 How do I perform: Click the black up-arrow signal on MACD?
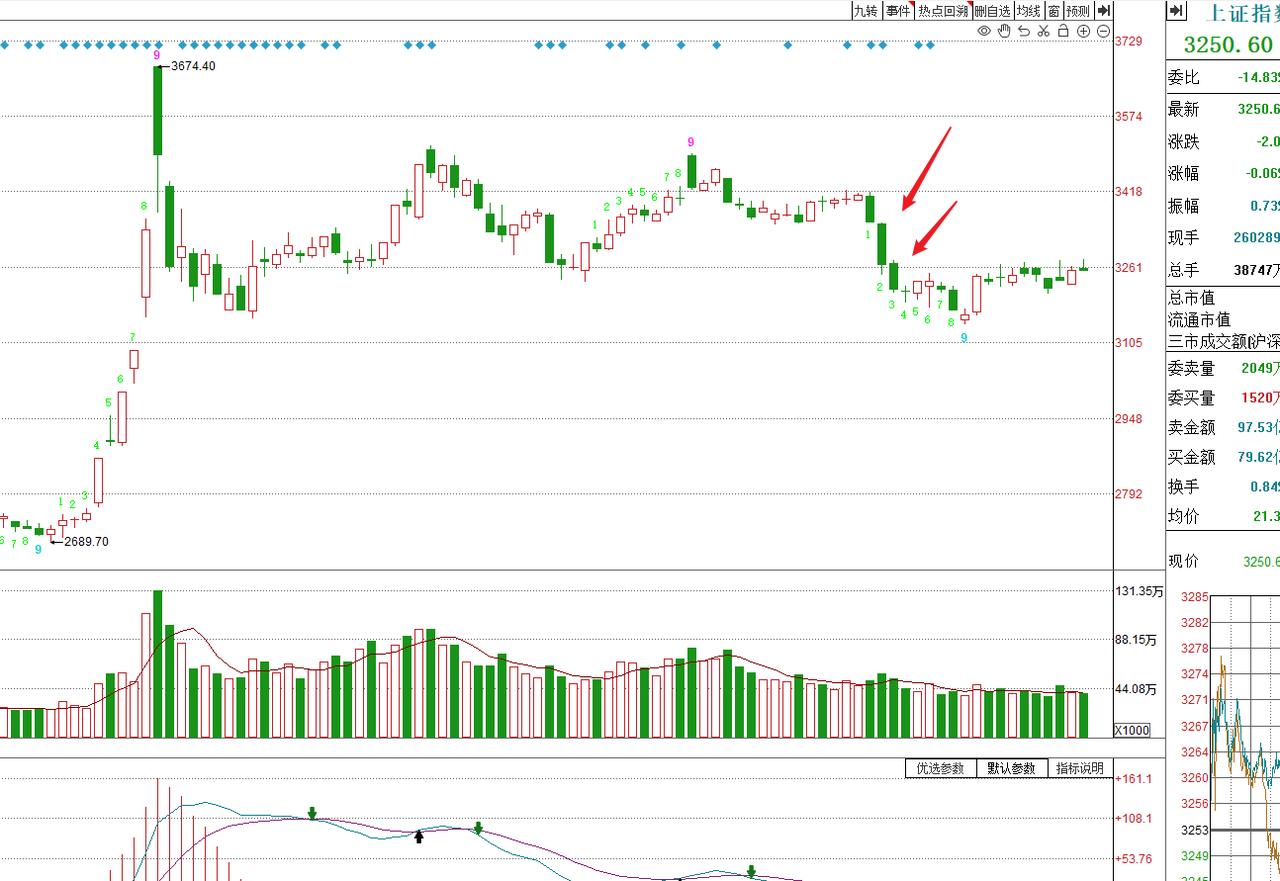coord(419,836)
